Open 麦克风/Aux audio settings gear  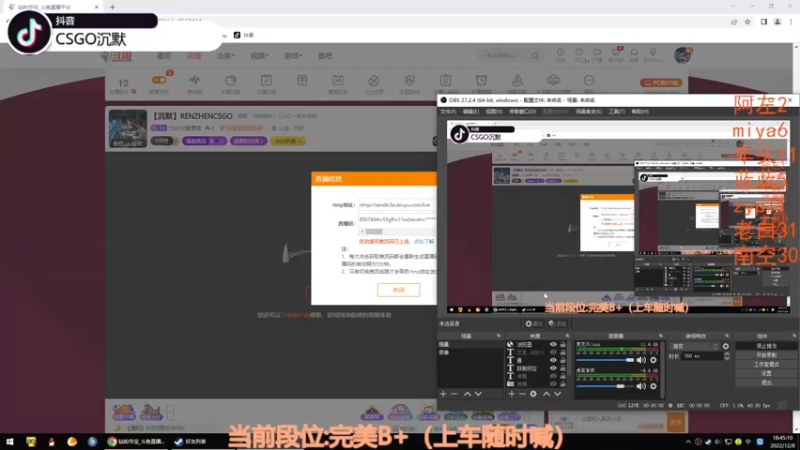coord(653,360)
